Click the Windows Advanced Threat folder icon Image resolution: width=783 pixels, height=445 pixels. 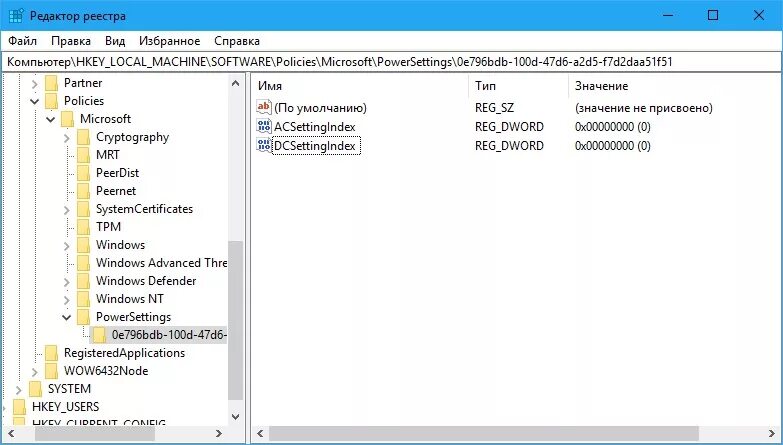tap(83, 263)
